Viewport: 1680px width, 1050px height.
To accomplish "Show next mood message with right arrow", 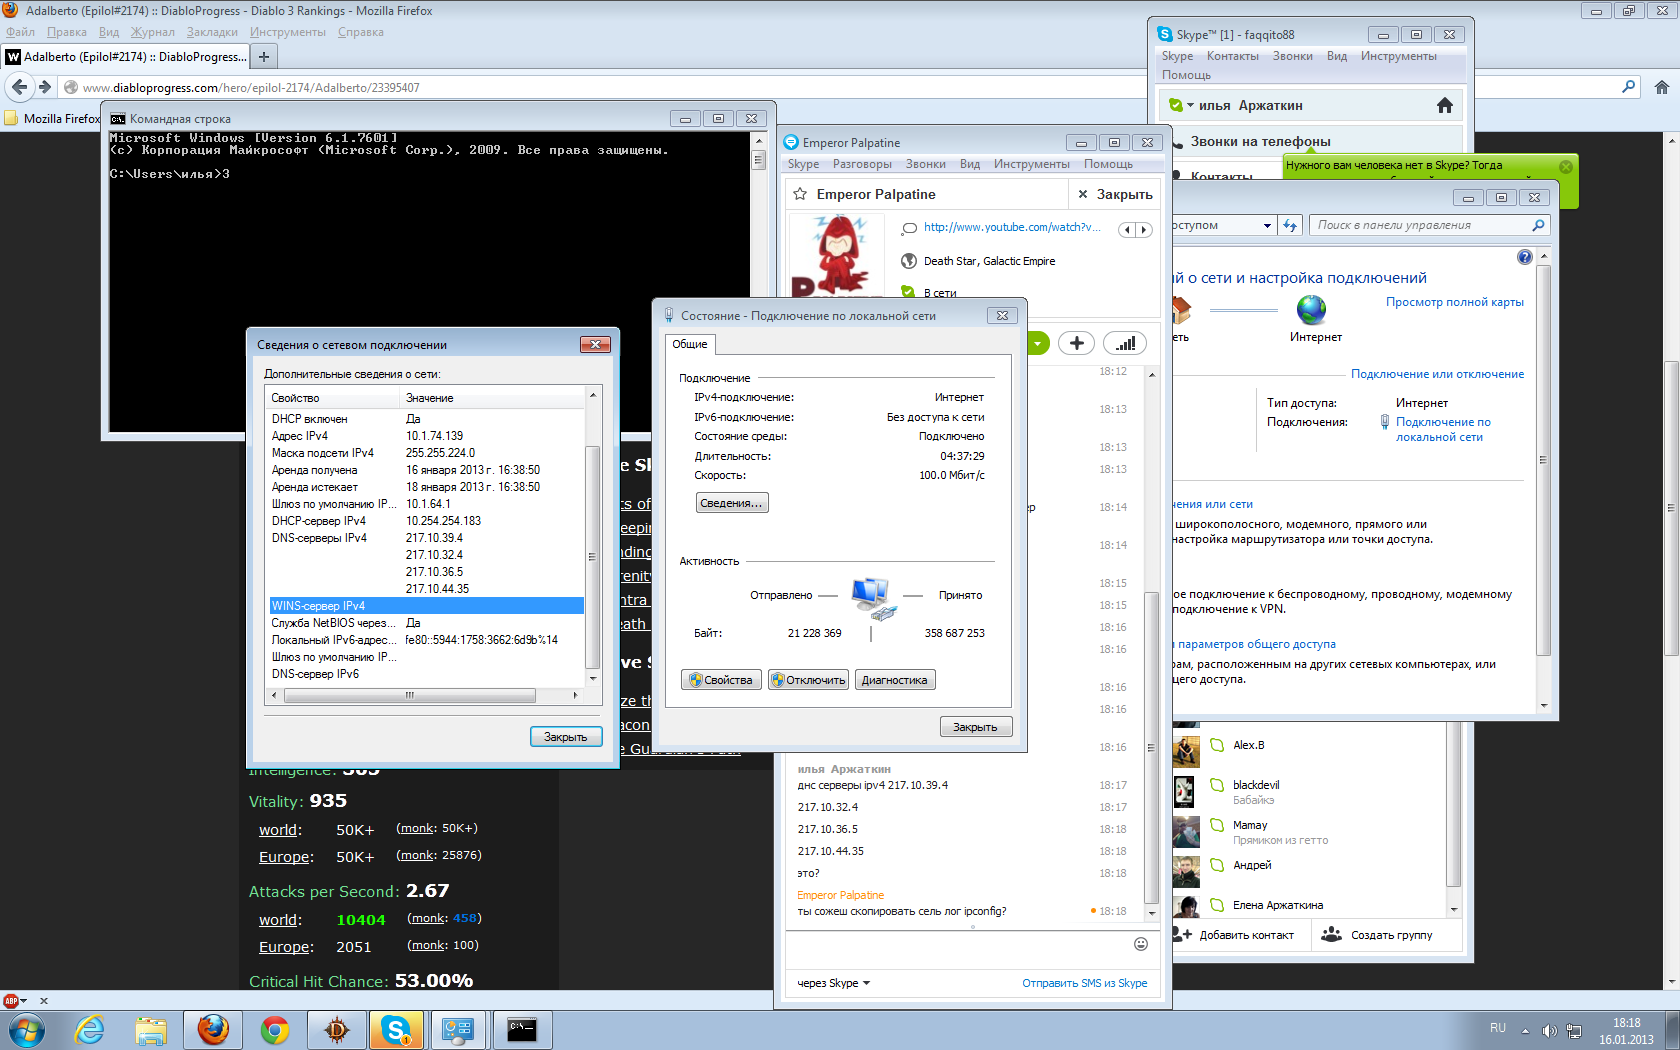I will point(1144,229).
